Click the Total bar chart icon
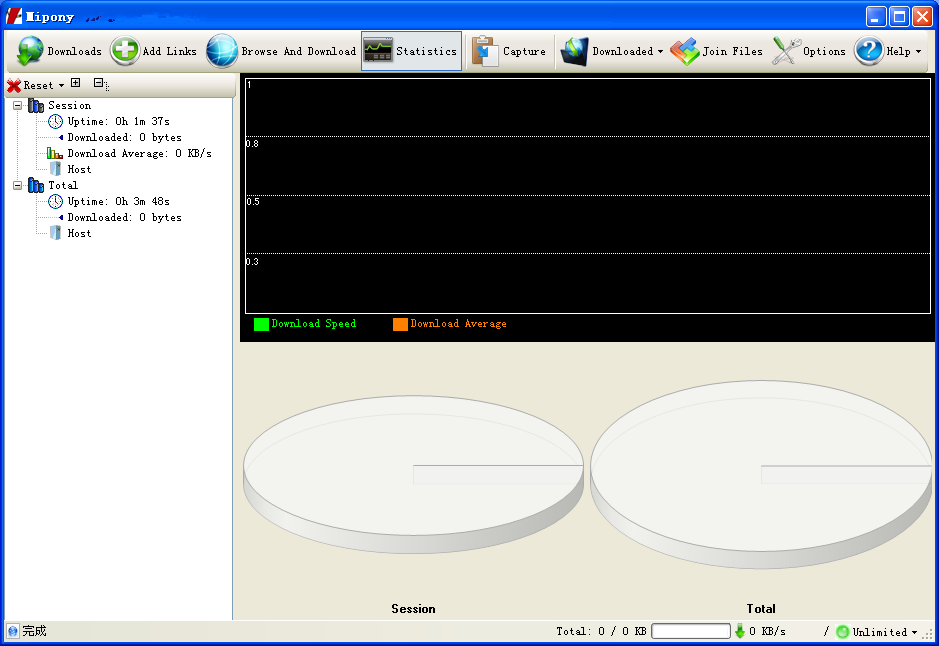 [x=36, y=186]
